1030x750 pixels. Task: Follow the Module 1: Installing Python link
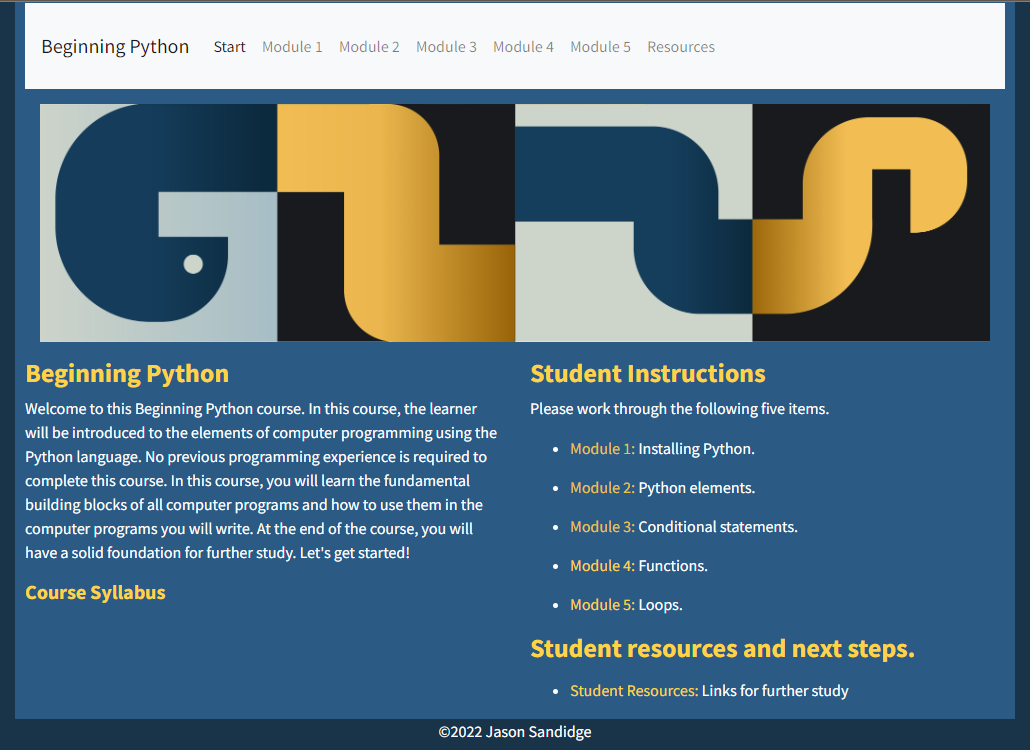click(602, 449)
